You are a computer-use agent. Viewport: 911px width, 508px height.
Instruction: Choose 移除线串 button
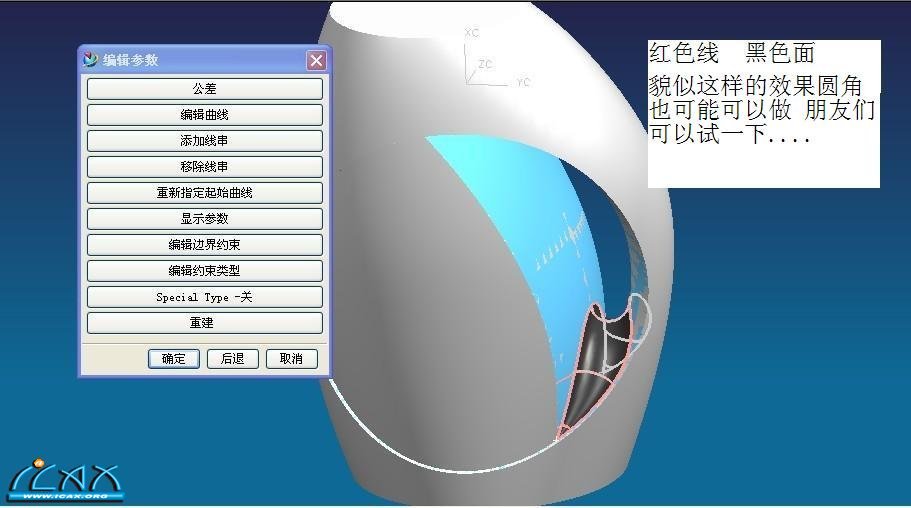tap(205, 167)
